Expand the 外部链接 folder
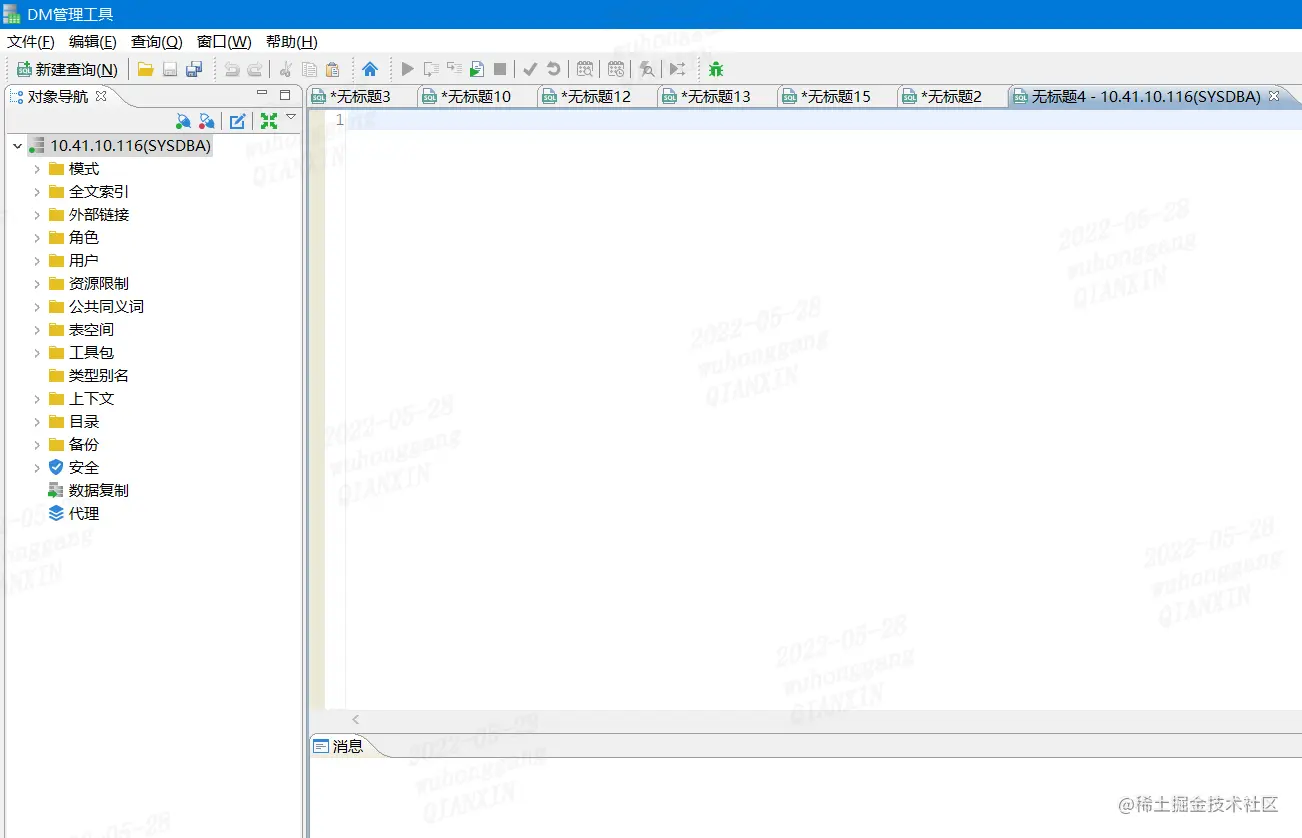Viewport: 1302px width, 838px height. click(37, 215)
